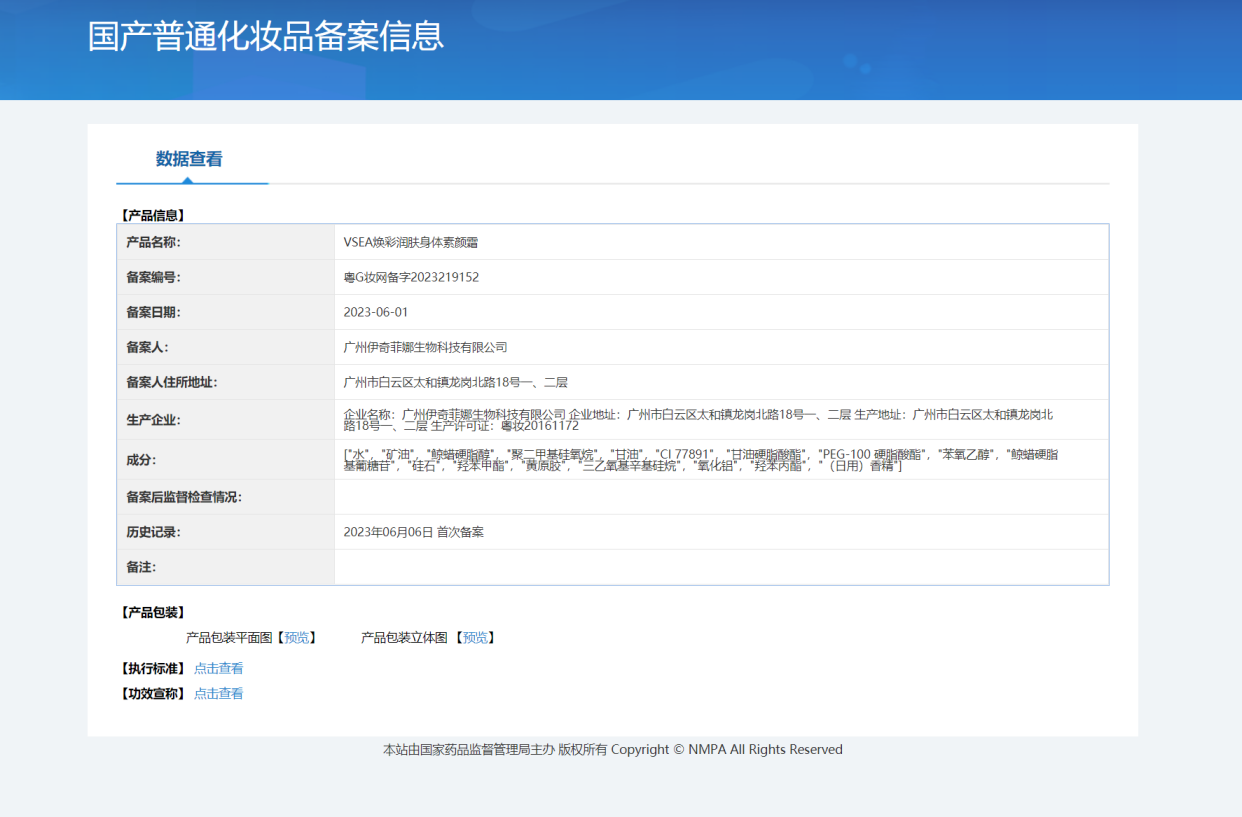
Task: Select filer 广州伊奇菲娜生物科技有限公司 value
Action: tap(425, 347)
